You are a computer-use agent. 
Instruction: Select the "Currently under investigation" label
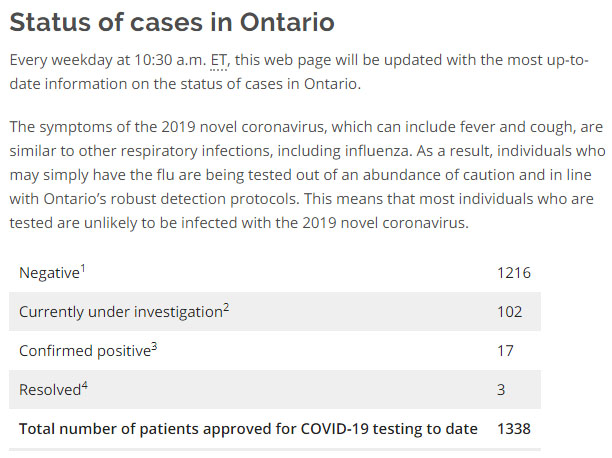click(120, 312)
